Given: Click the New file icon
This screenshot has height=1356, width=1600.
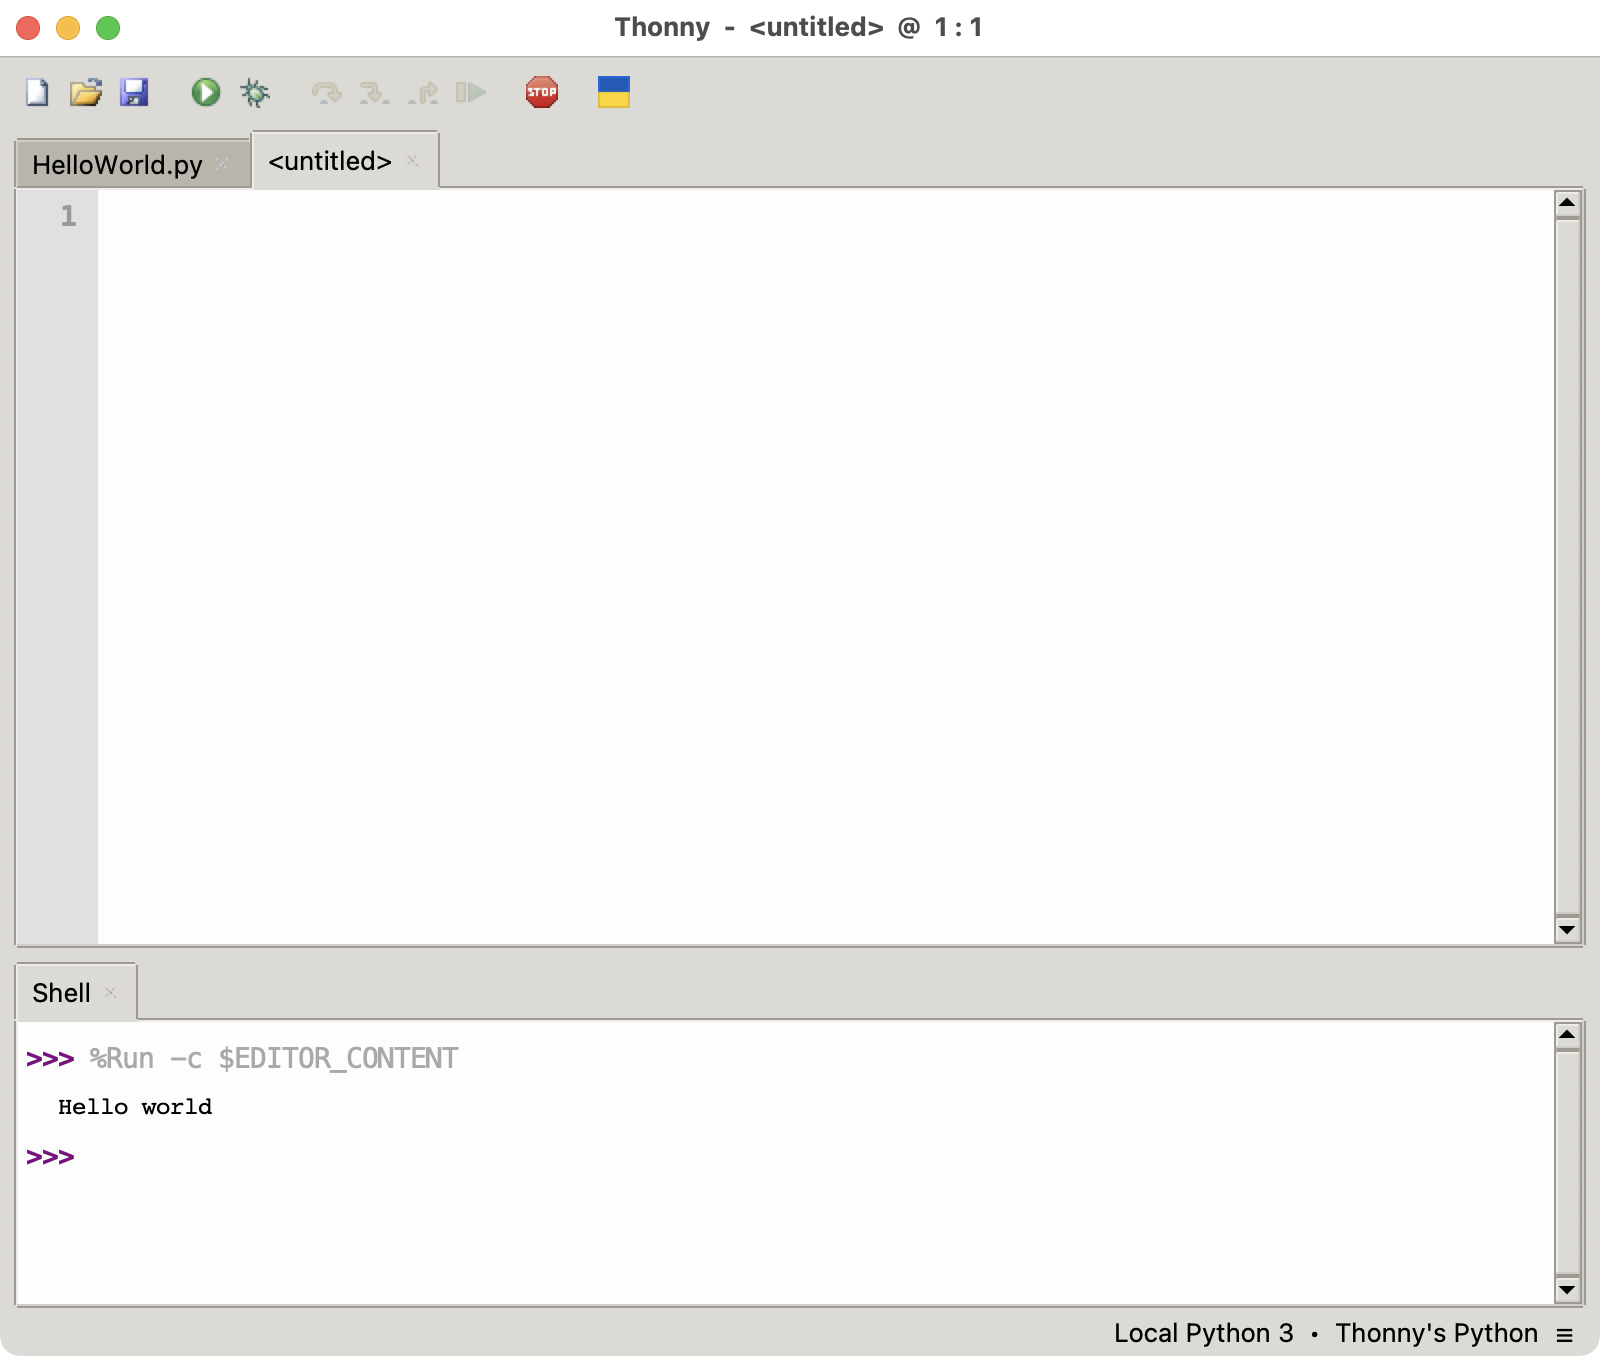Looking at the screenshot, I should 37,93.
